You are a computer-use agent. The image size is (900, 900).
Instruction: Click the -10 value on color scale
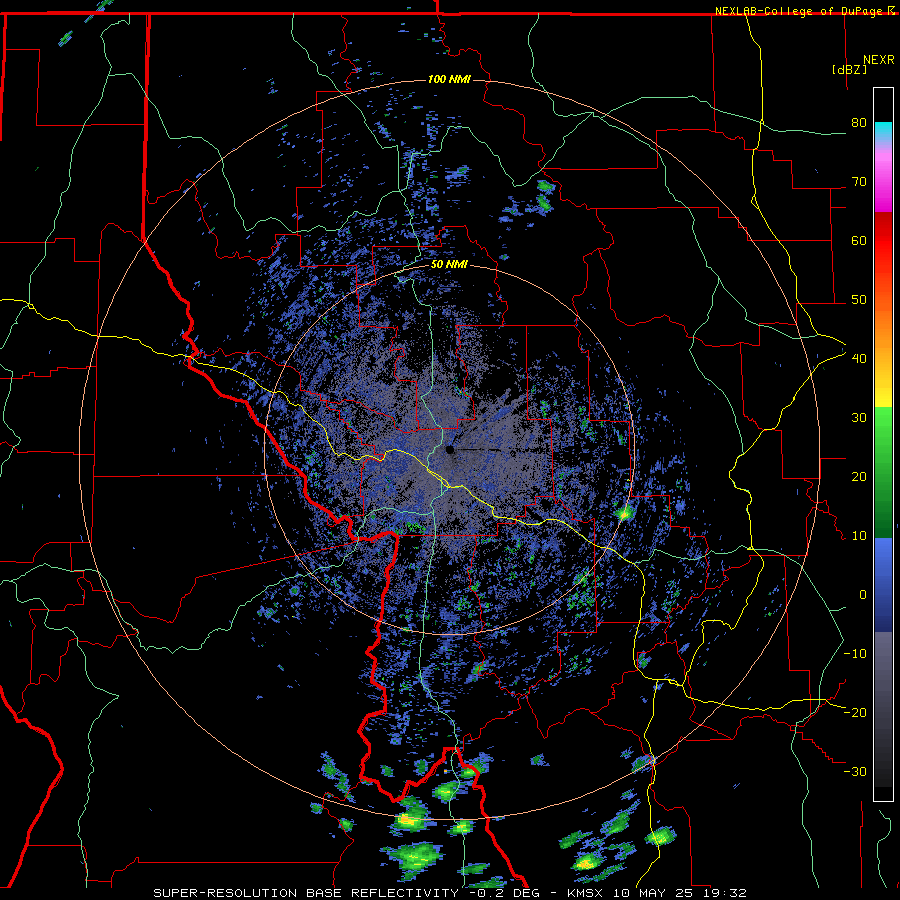[855, 654]
